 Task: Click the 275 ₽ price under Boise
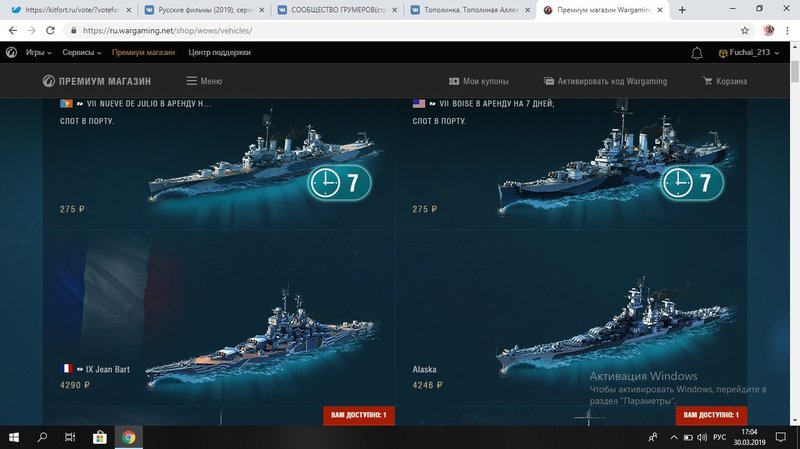pyautogui.click(x=425, y=209)
